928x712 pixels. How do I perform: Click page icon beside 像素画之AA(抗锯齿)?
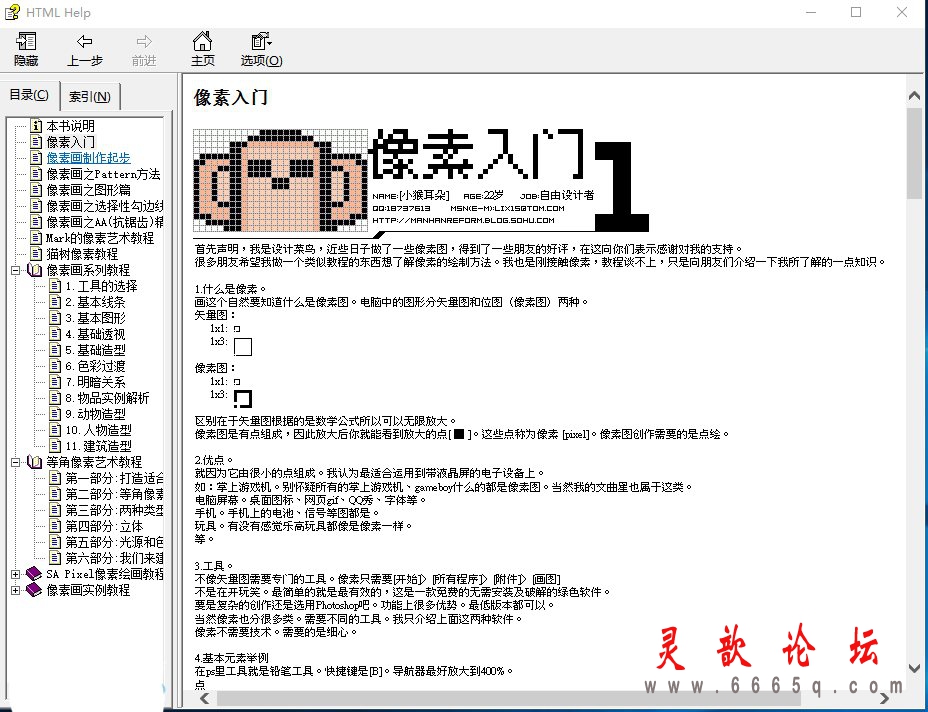point(37,221)
